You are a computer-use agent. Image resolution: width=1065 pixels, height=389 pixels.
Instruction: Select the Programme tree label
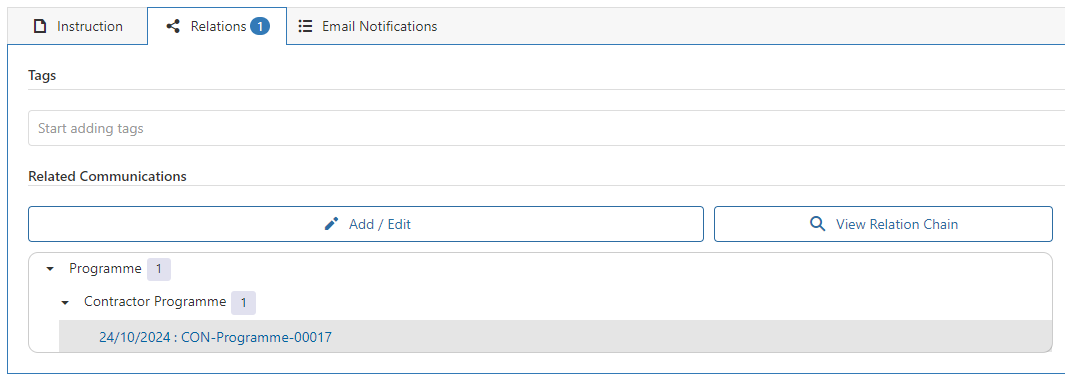click(x=105, y=269)
